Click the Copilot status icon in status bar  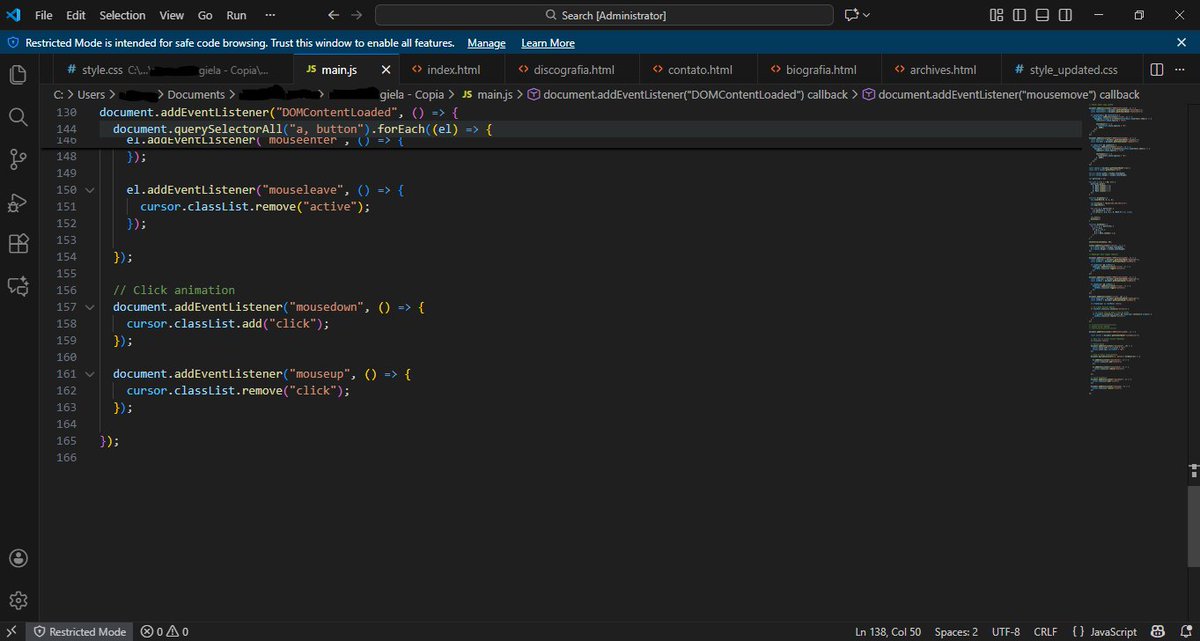(1156, 631)
